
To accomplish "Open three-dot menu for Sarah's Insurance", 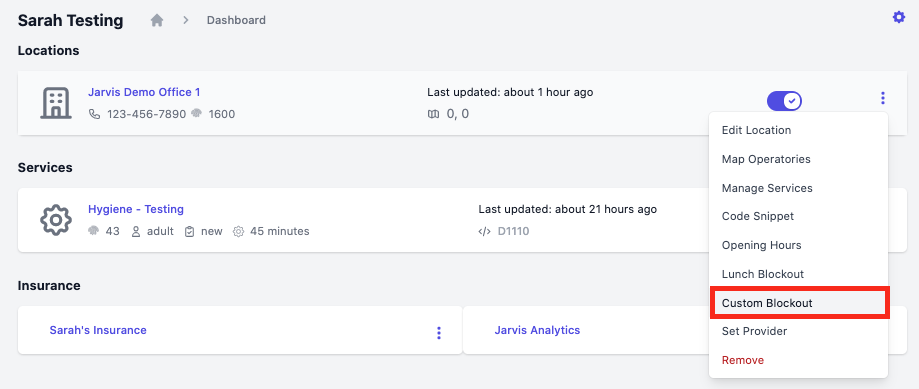I will pyautogui.click(x=438, y=333).
